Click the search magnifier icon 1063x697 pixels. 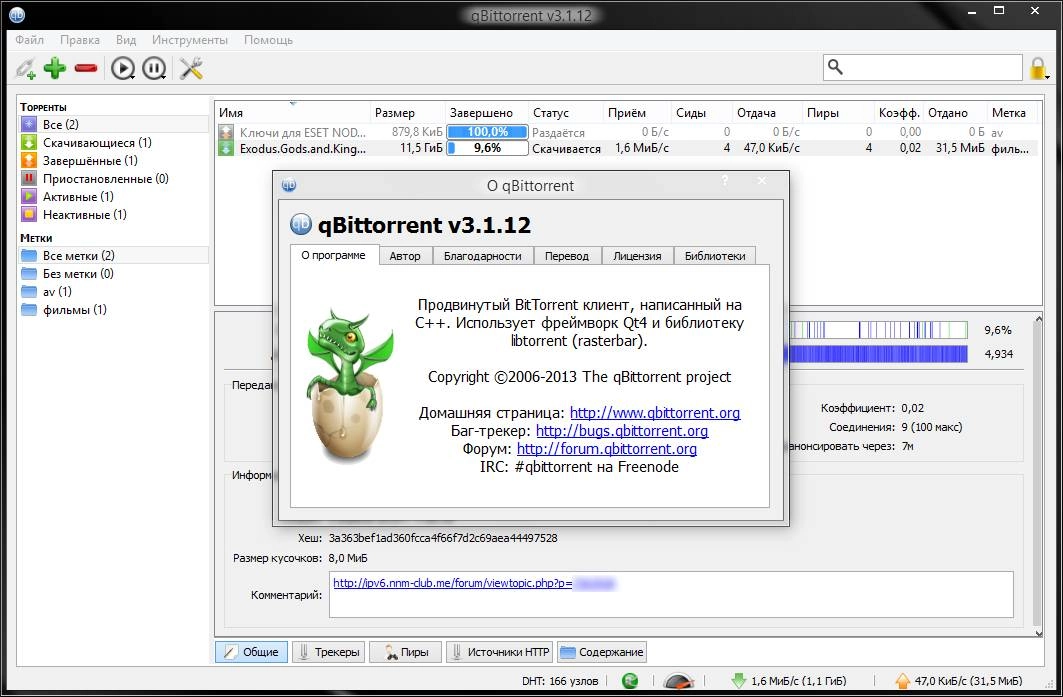pos(836,66)
